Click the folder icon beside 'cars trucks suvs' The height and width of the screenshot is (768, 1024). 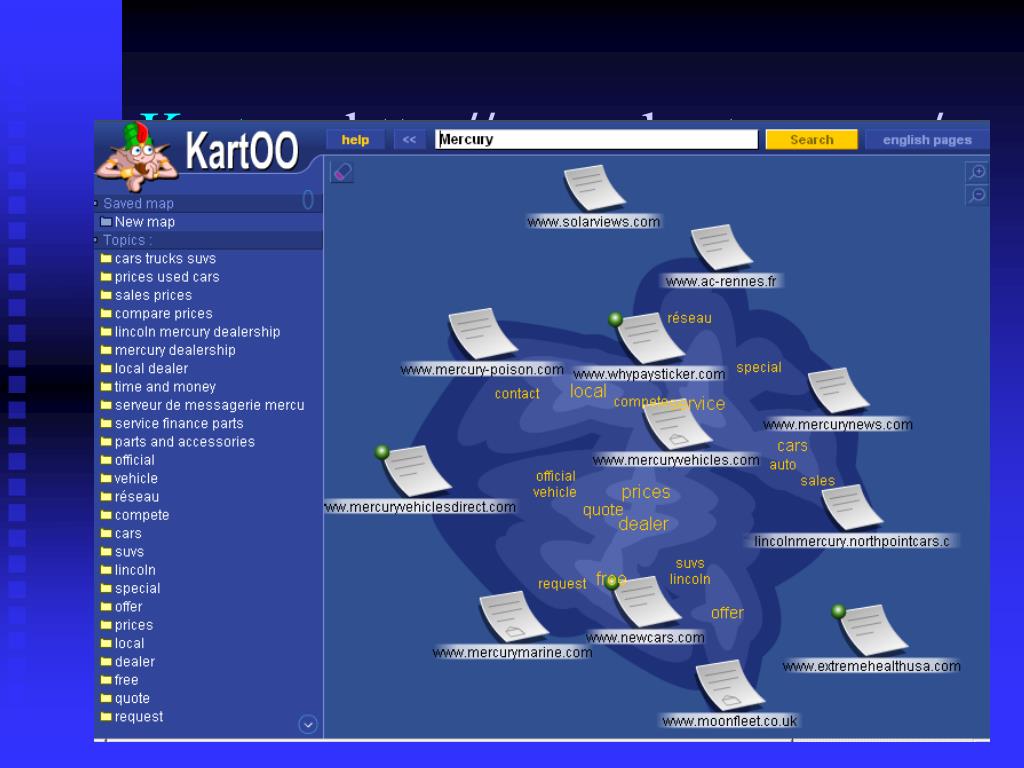(x=106, y=259)
